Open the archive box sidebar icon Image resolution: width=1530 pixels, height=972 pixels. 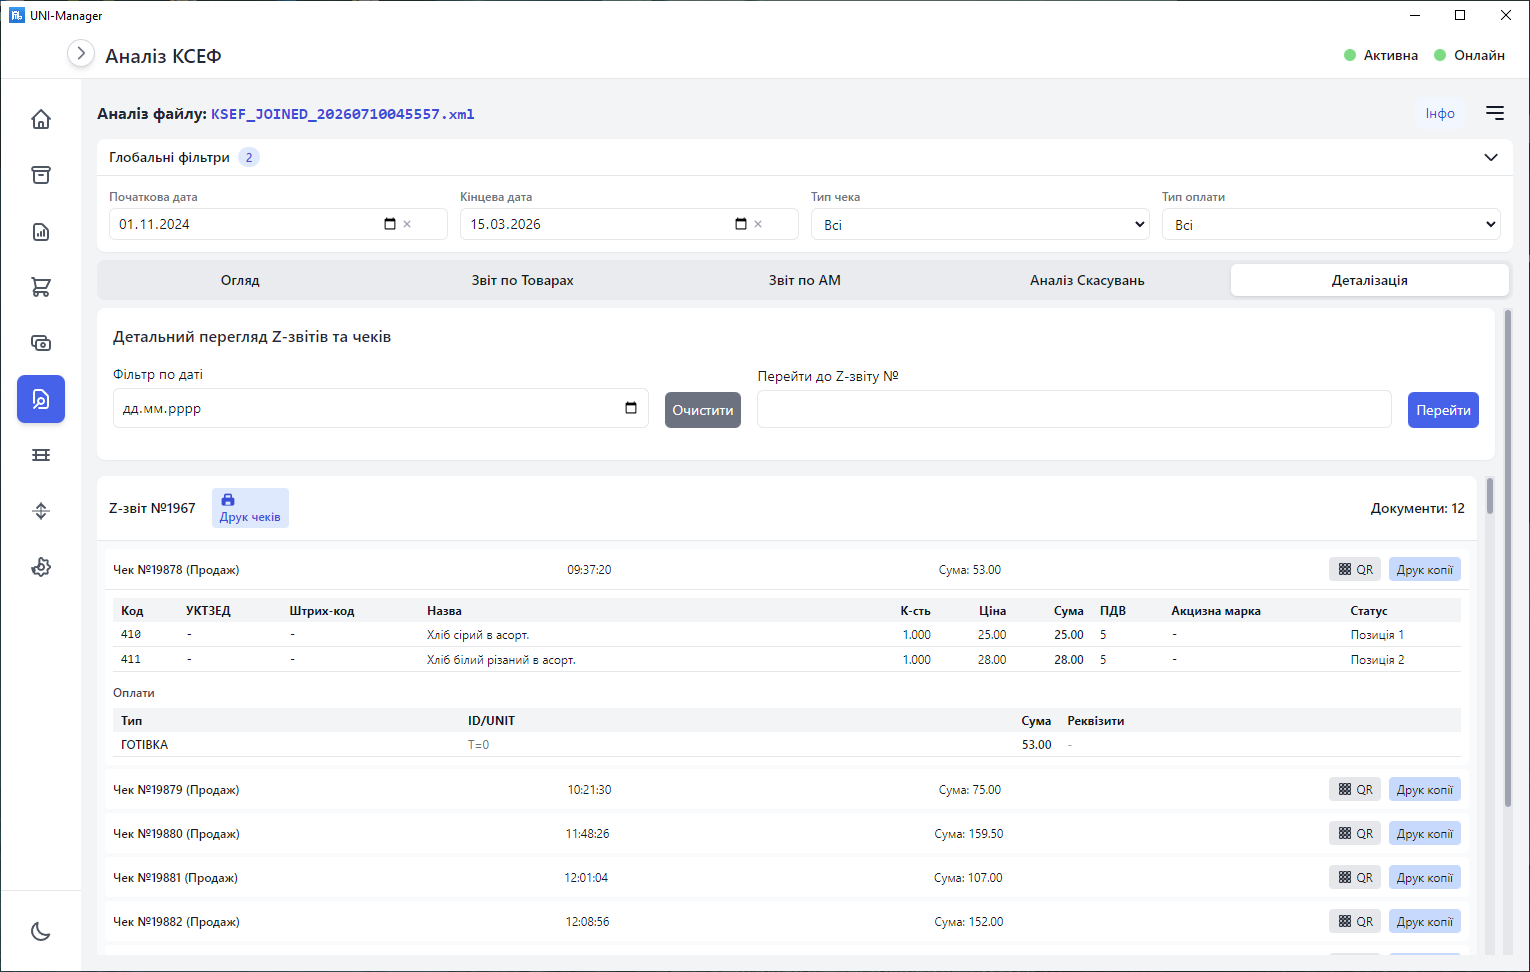41,175
